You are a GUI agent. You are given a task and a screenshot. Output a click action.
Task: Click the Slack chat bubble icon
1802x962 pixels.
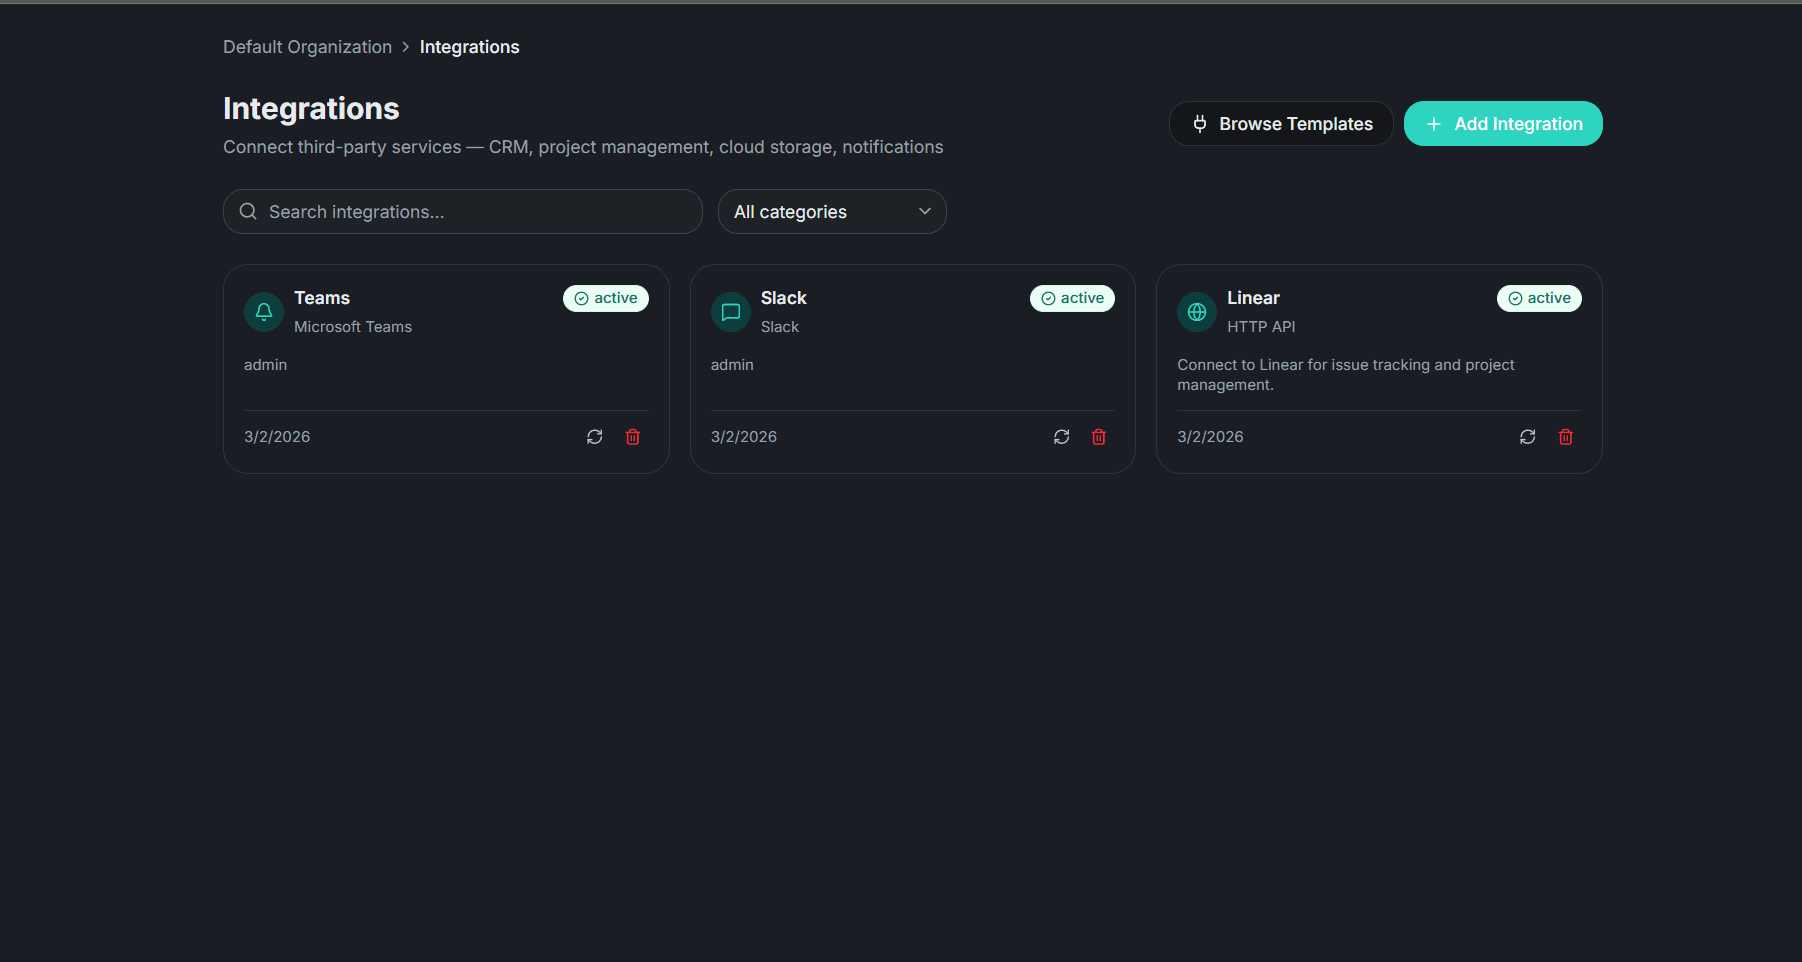pos(729,311)
